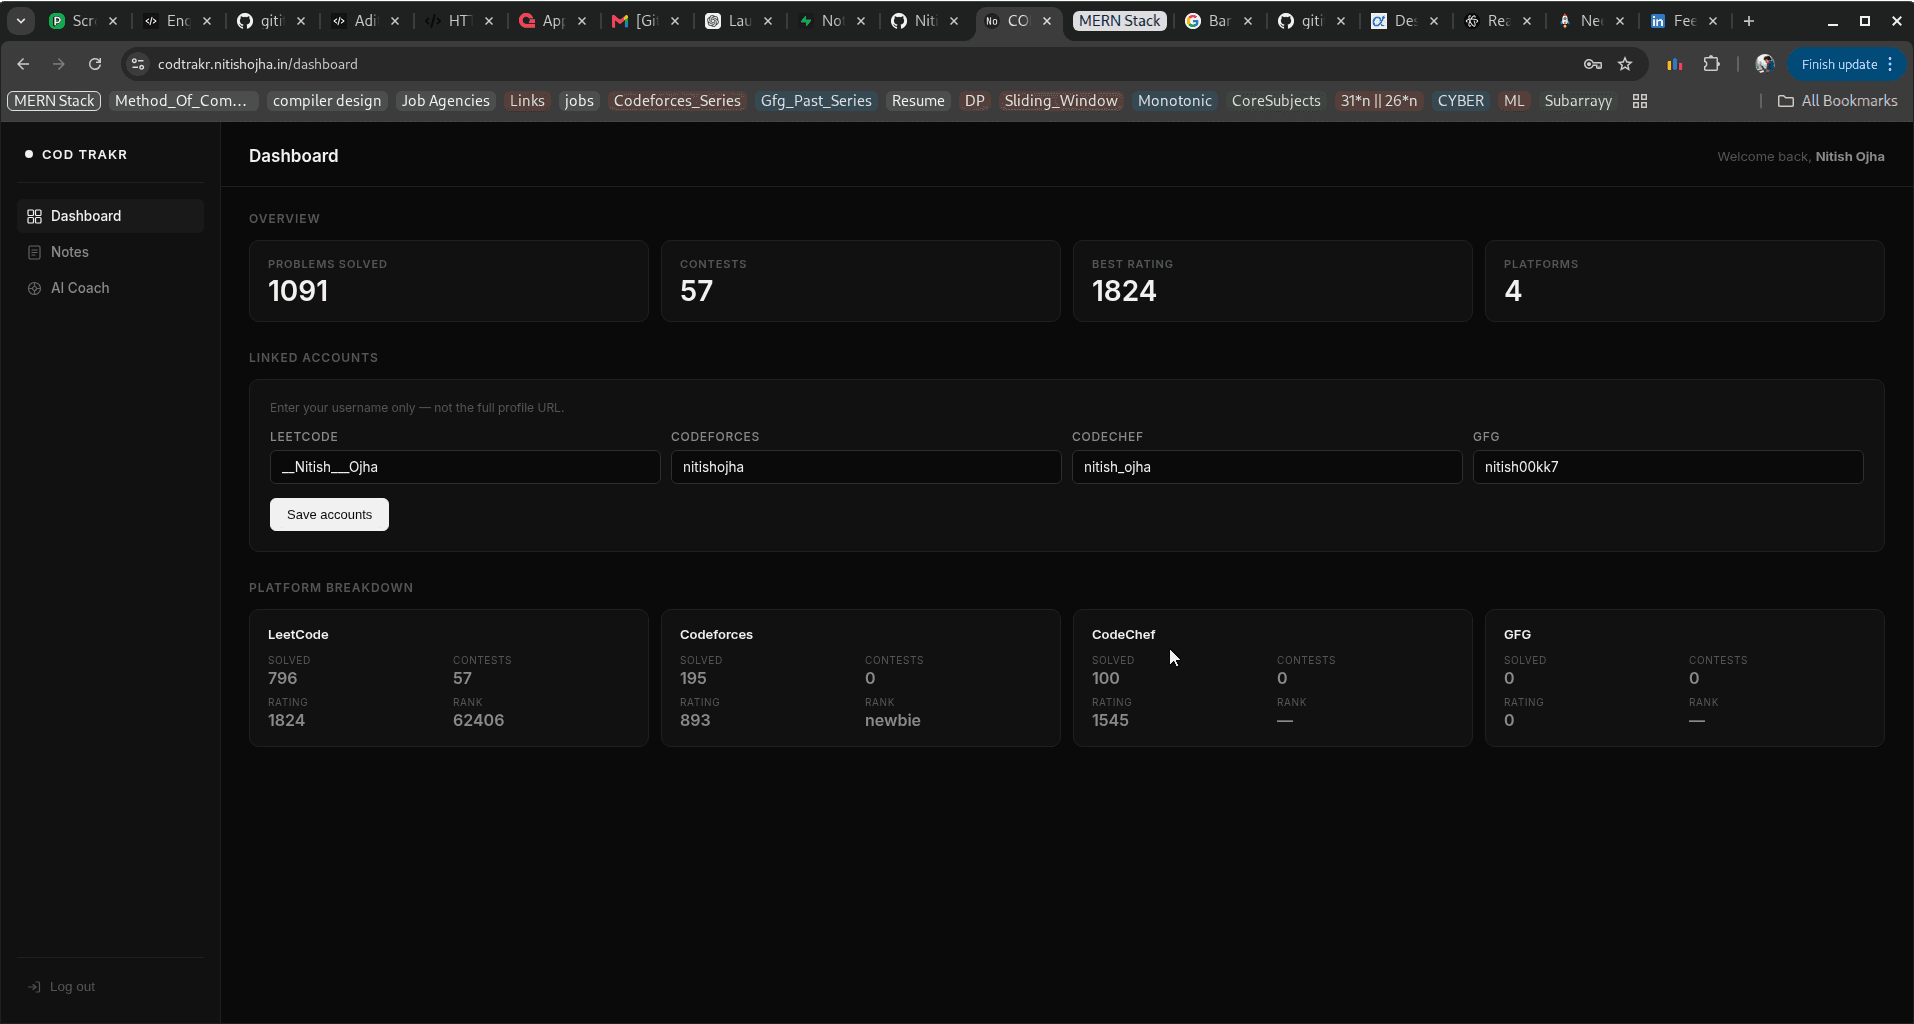Viewport: 1914px width, 1024px height.
Task: Open the All Bookmarks folder
Action: tap(1838, 101)
